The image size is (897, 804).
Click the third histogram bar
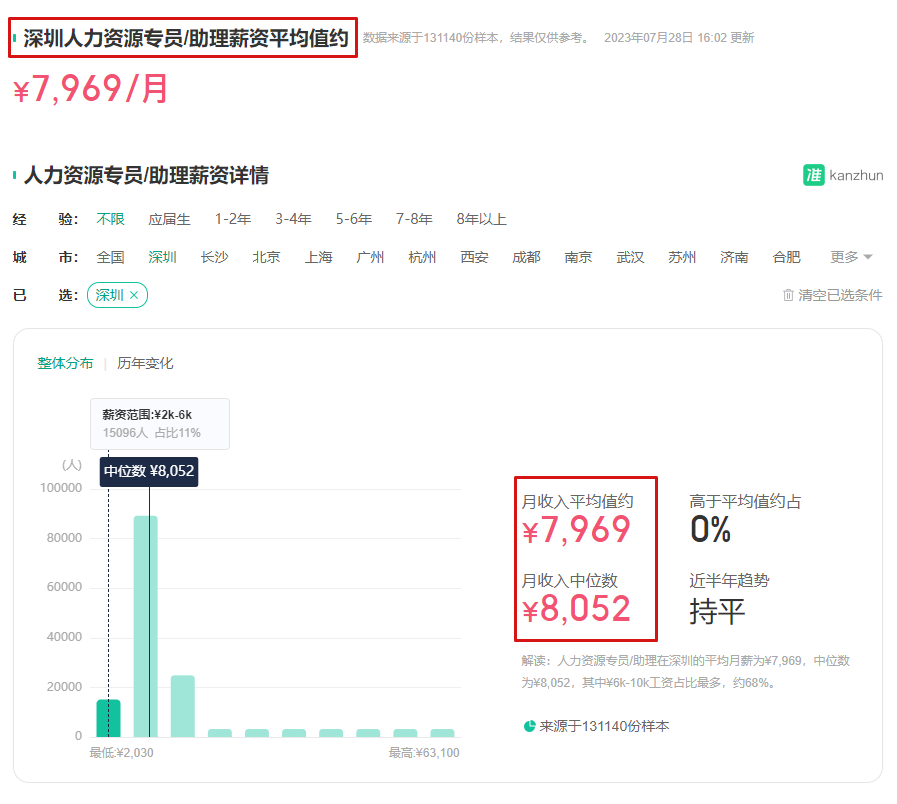click(183, 706)
